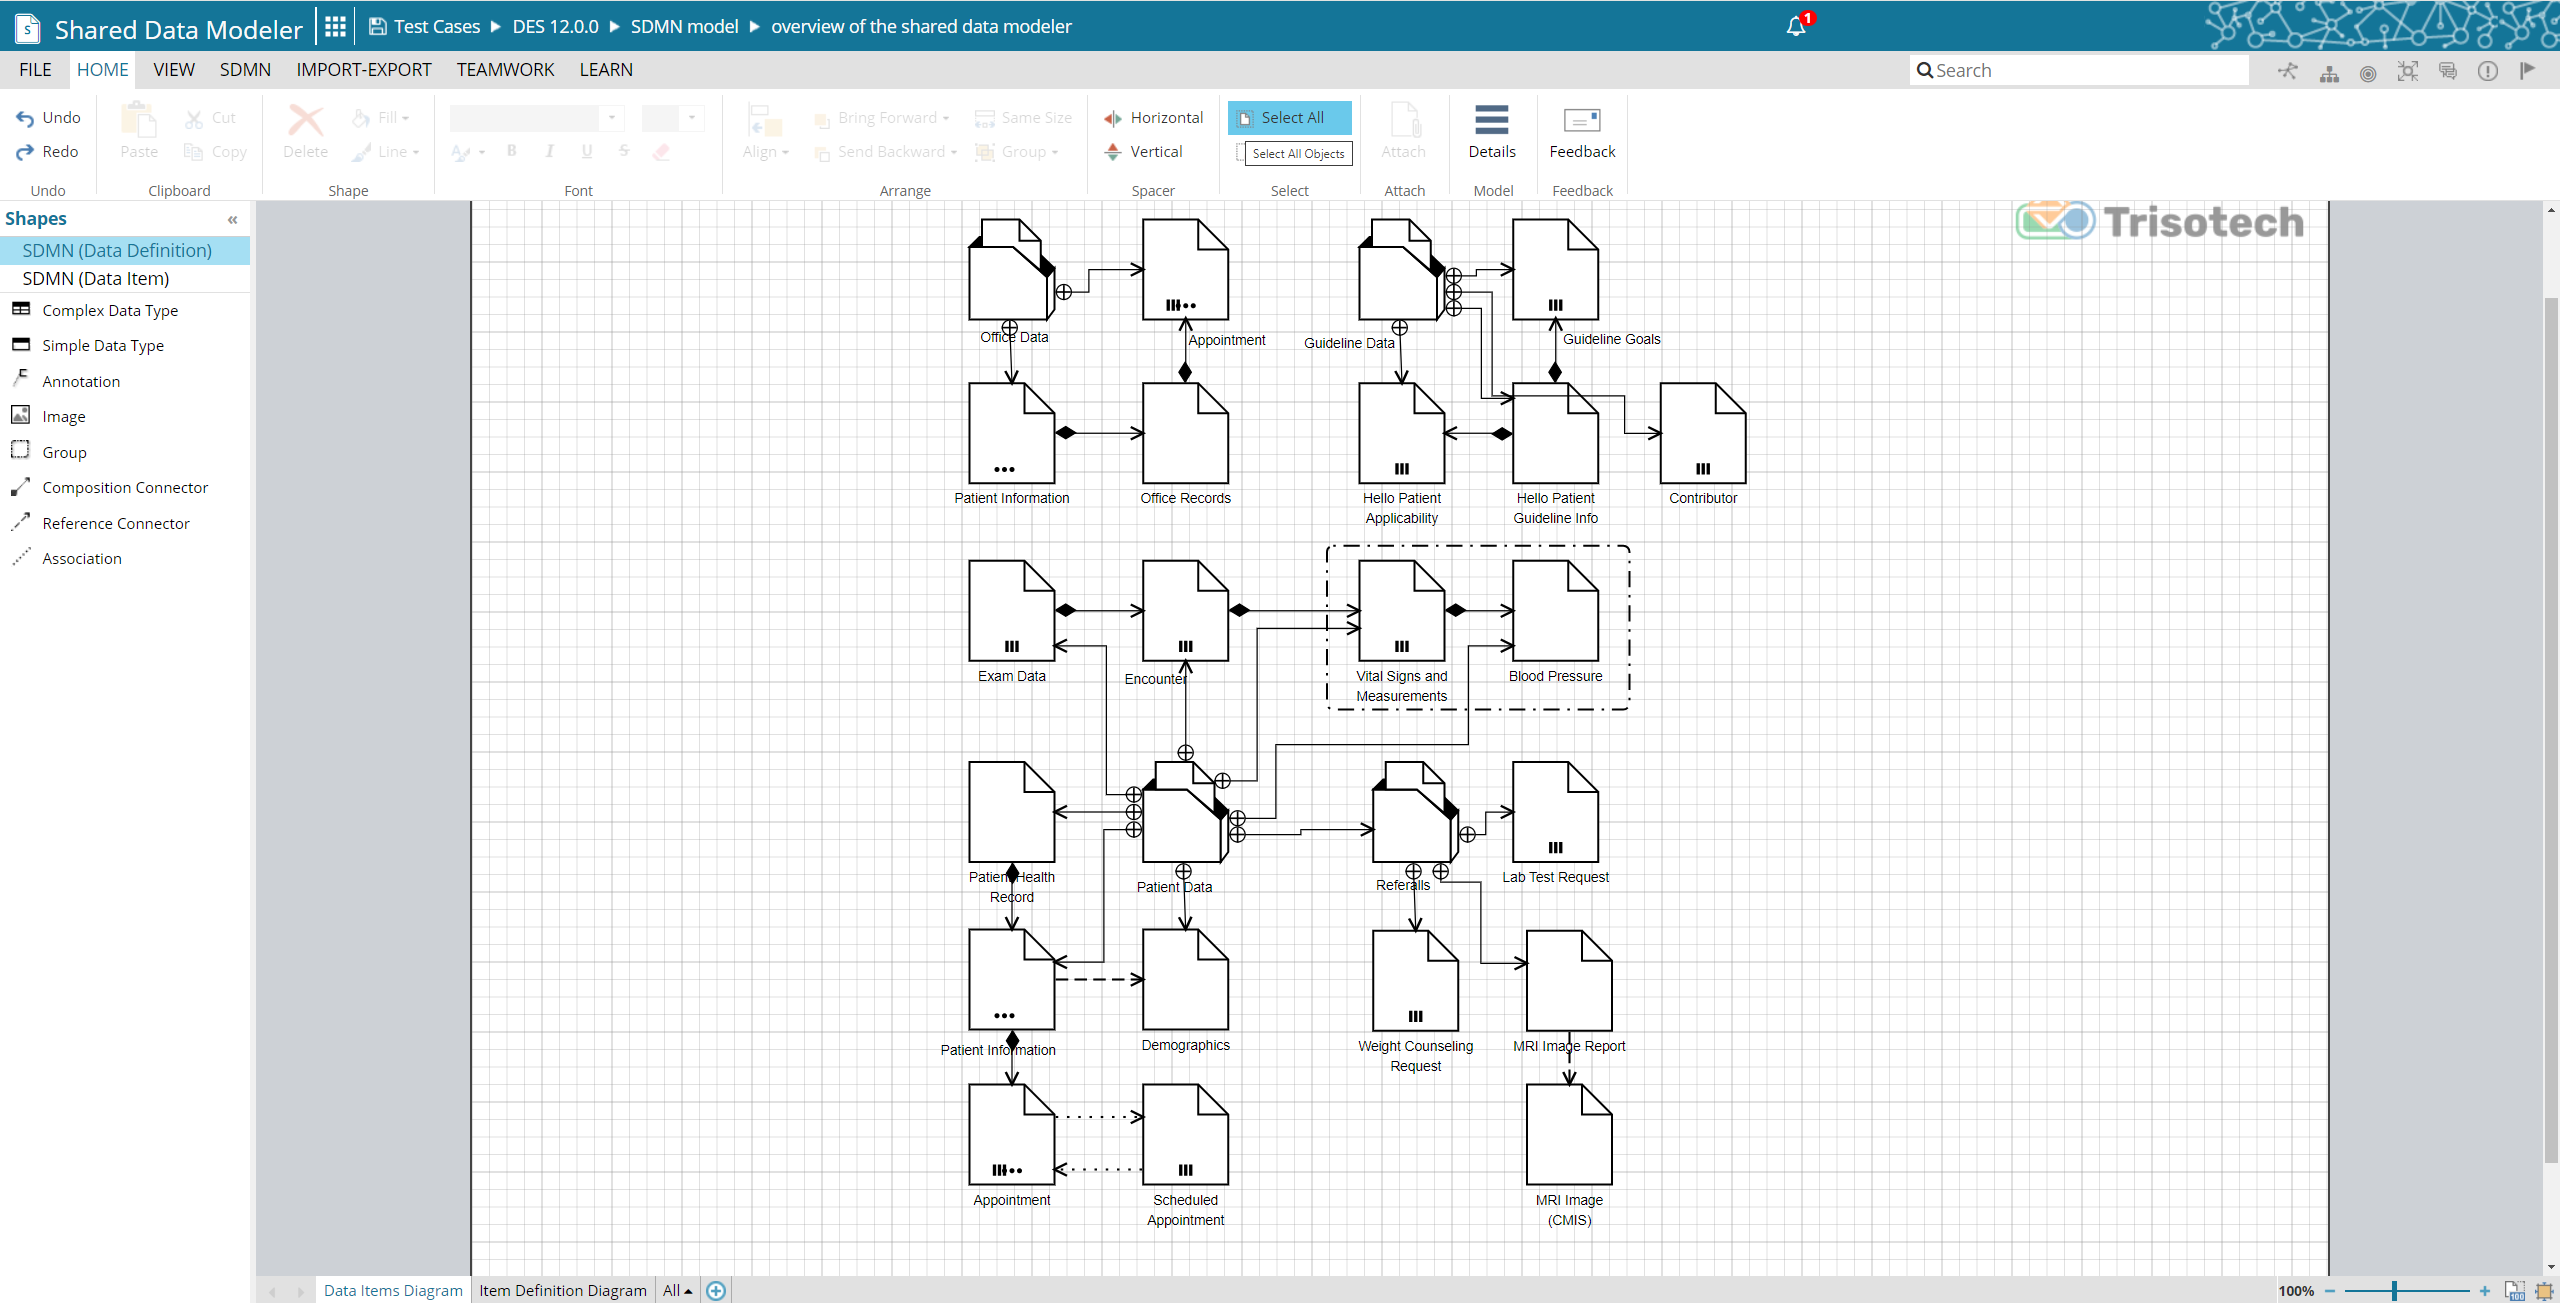The width and height of the screenshot is (2560, 1303).
Task: Apply Horizontal spacer
Action: [x=1153, y=118]
